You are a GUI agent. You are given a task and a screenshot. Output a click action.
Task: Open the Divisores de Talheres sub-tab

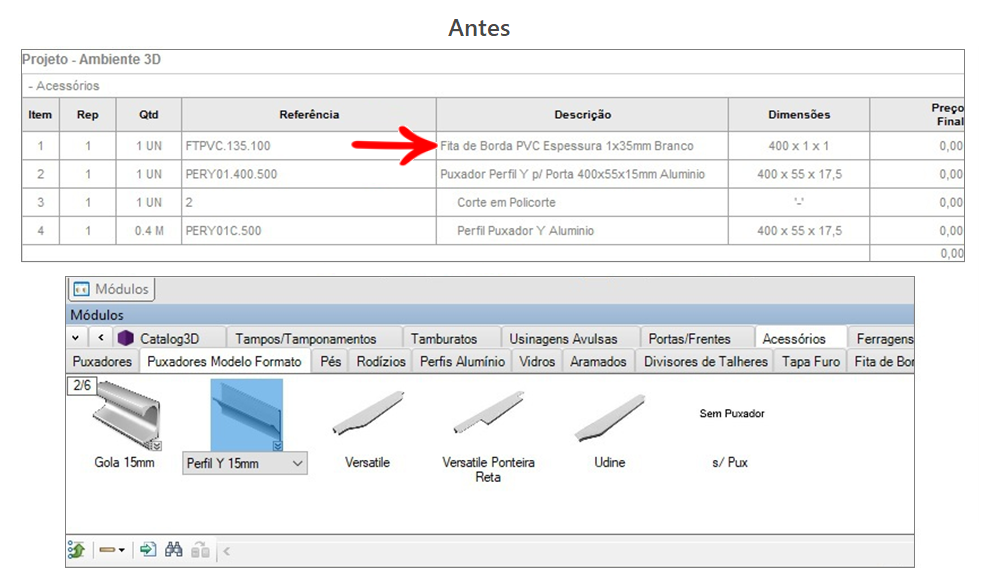click(706, 362)
